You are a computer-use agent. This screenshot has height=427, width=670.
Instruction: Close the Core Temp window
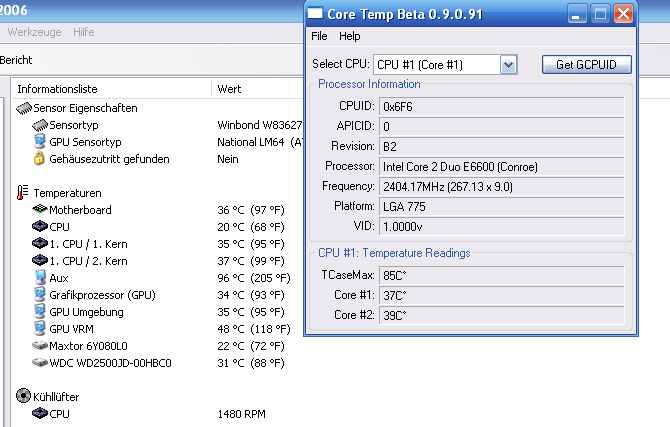pyautogui.click(x=623, y=14)
